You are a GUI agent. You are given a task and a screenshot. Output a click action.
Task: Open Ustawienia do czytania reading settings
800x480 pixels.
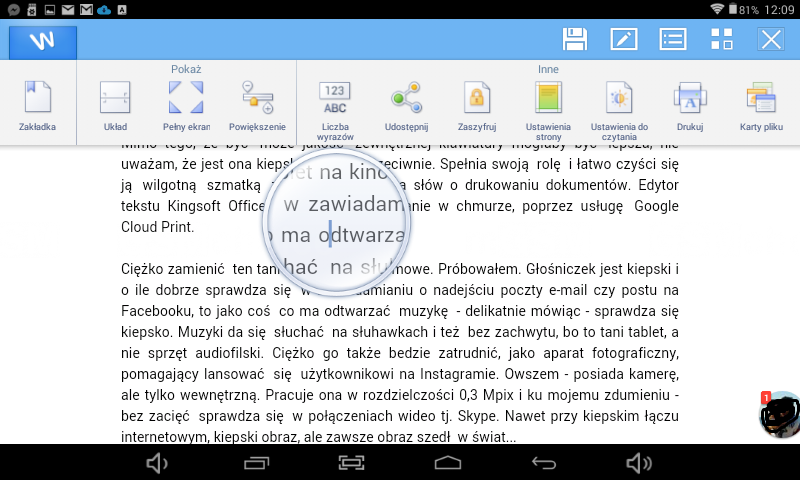click(619, 108)
